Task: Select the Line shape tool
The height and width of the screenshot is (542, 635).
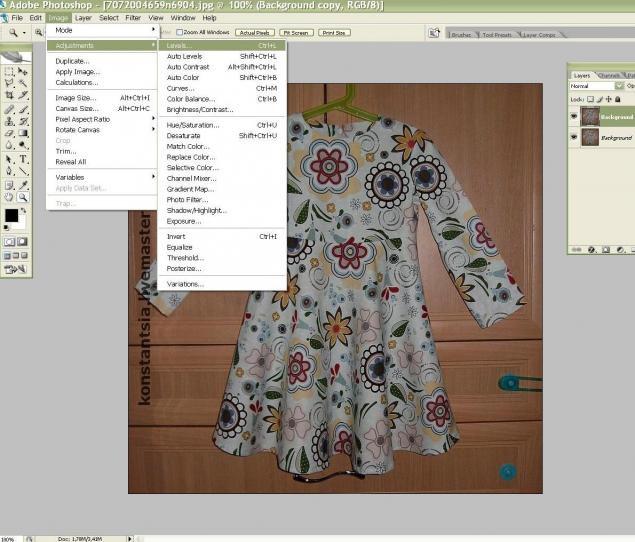Action: 23,171
